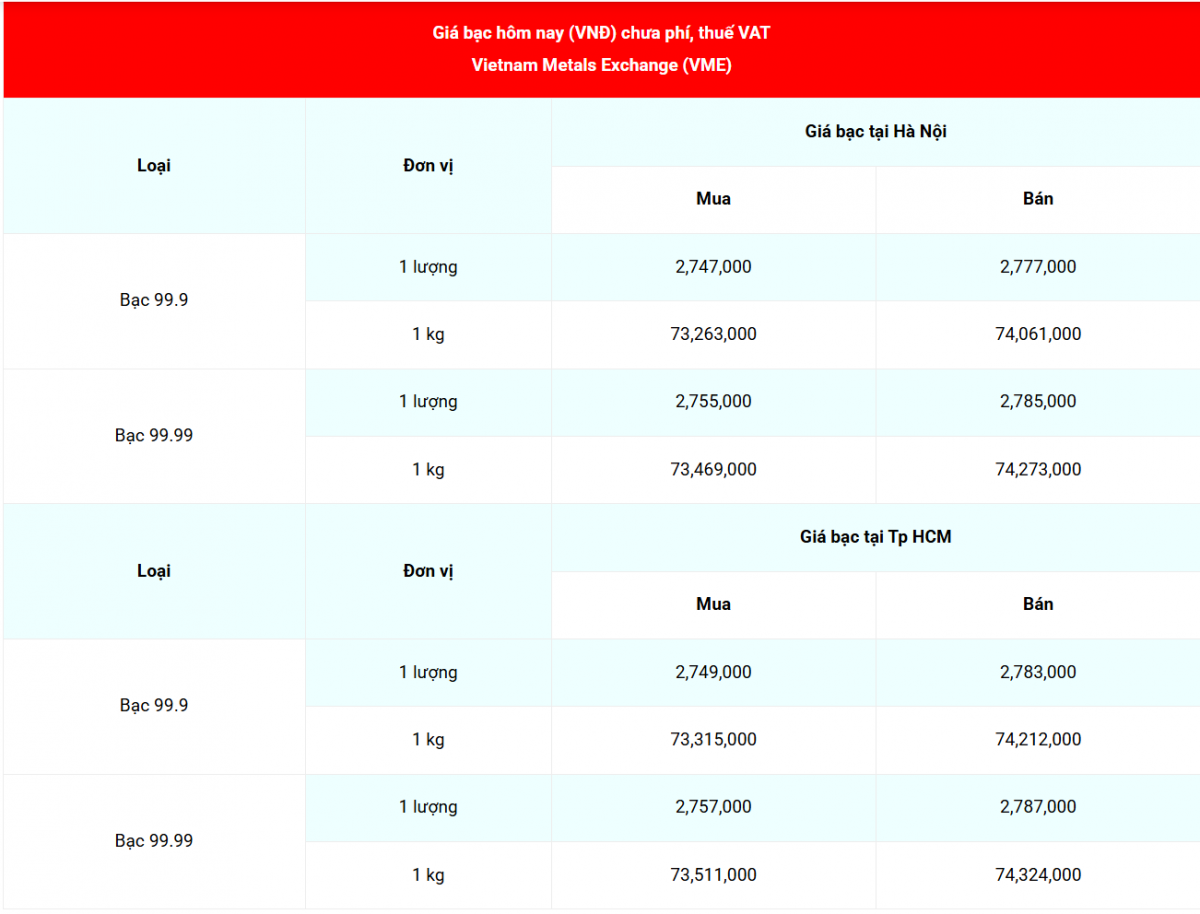Select the 2,783,000 sell price
This screenshot has width=1200, height=914.
[1037, 672]
